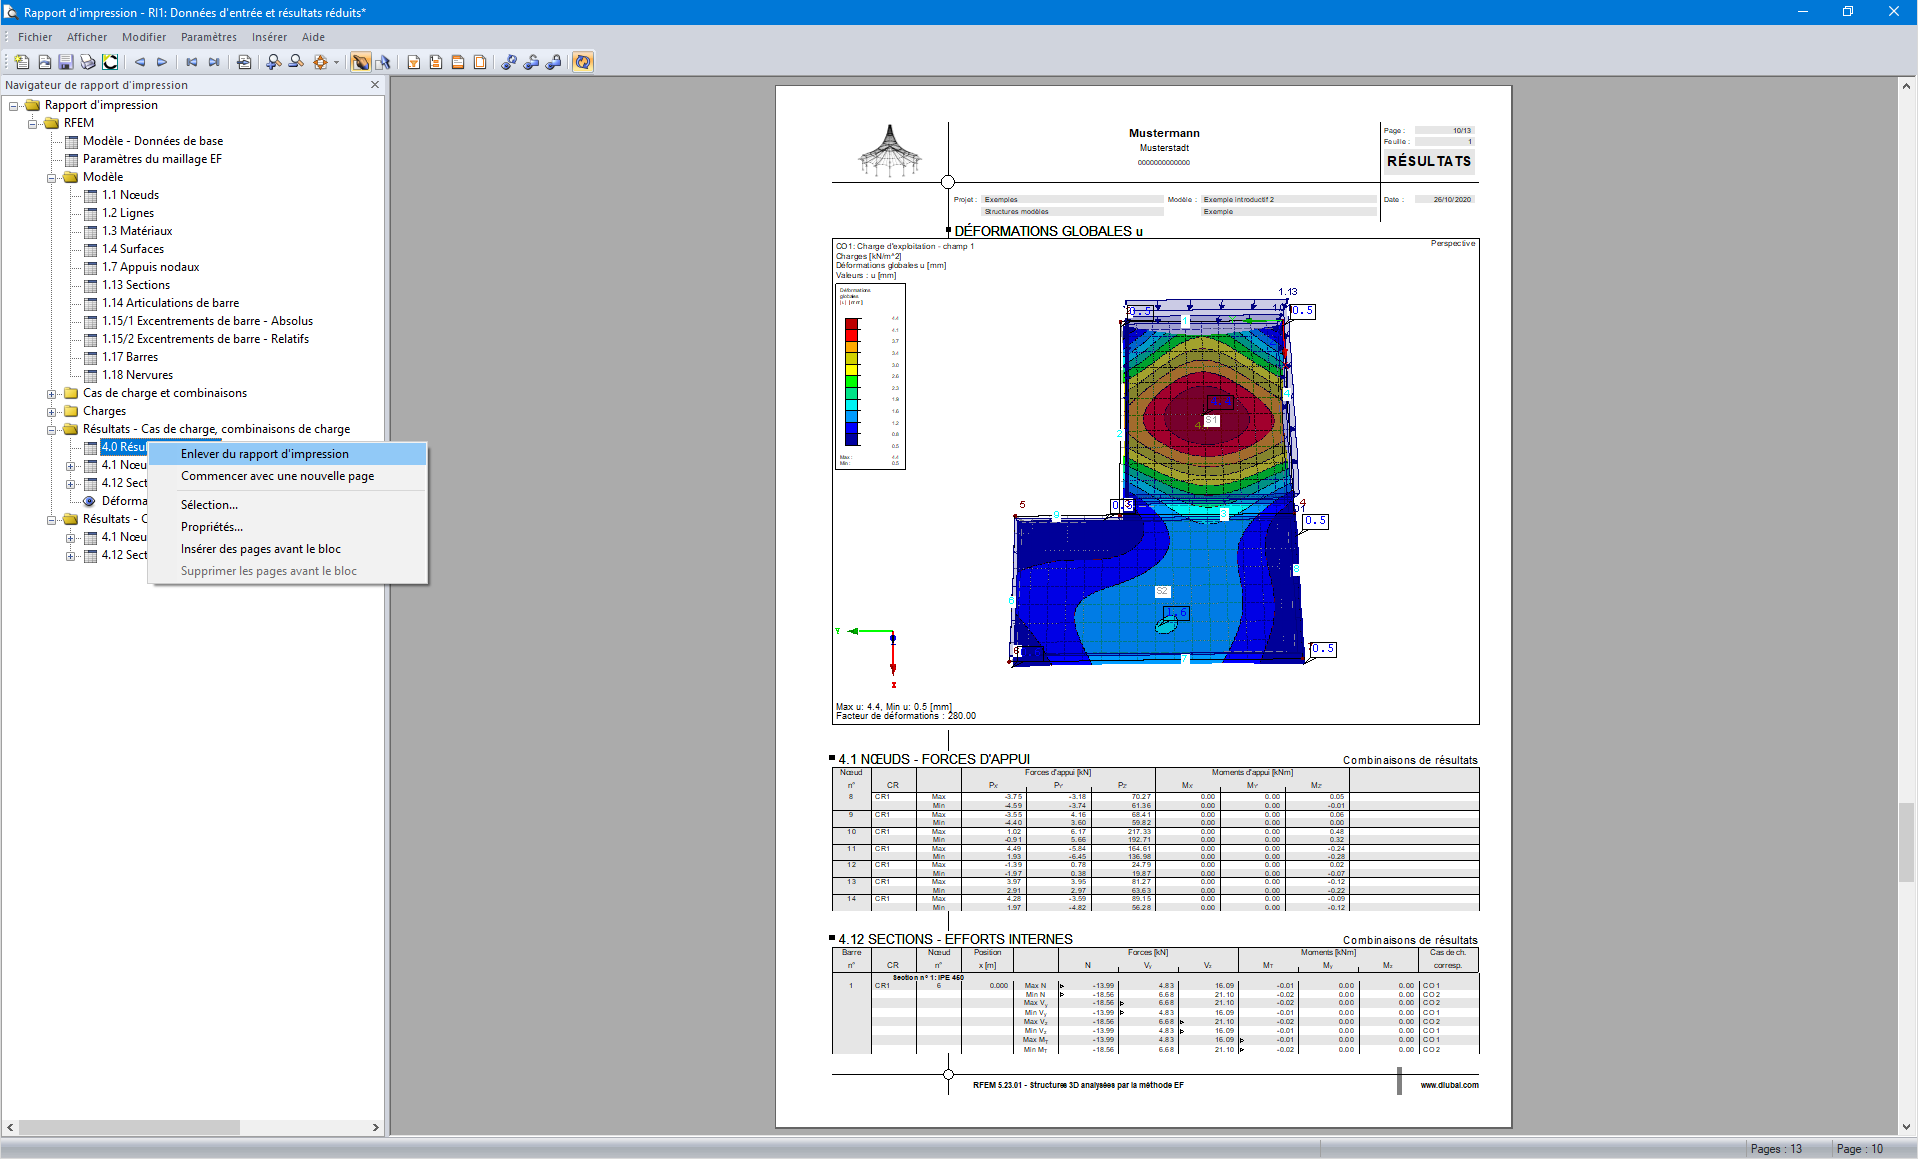1918x1159 pixels.
Task: Save the report with the floppy disk icon
Action: coord(66,62)
